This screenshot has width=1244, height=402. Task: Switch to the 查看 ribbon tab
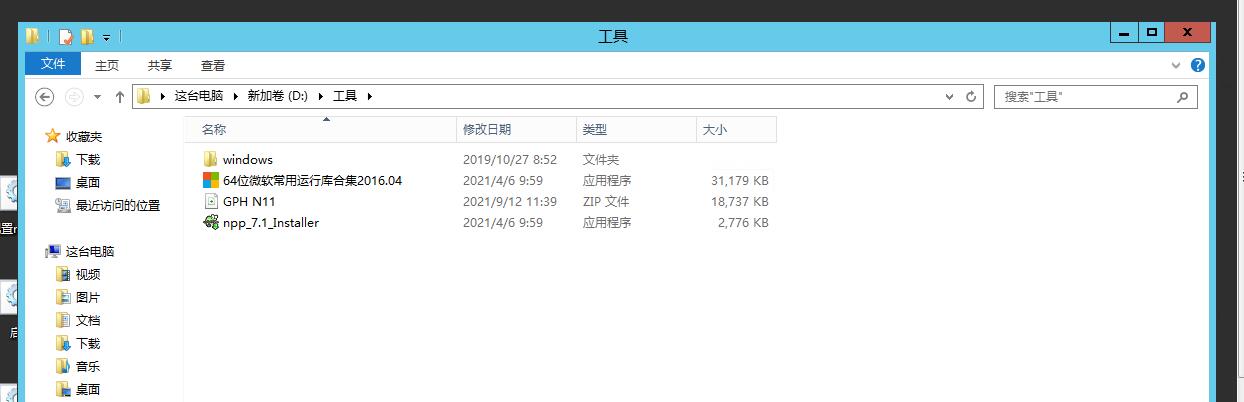point(213,65)
